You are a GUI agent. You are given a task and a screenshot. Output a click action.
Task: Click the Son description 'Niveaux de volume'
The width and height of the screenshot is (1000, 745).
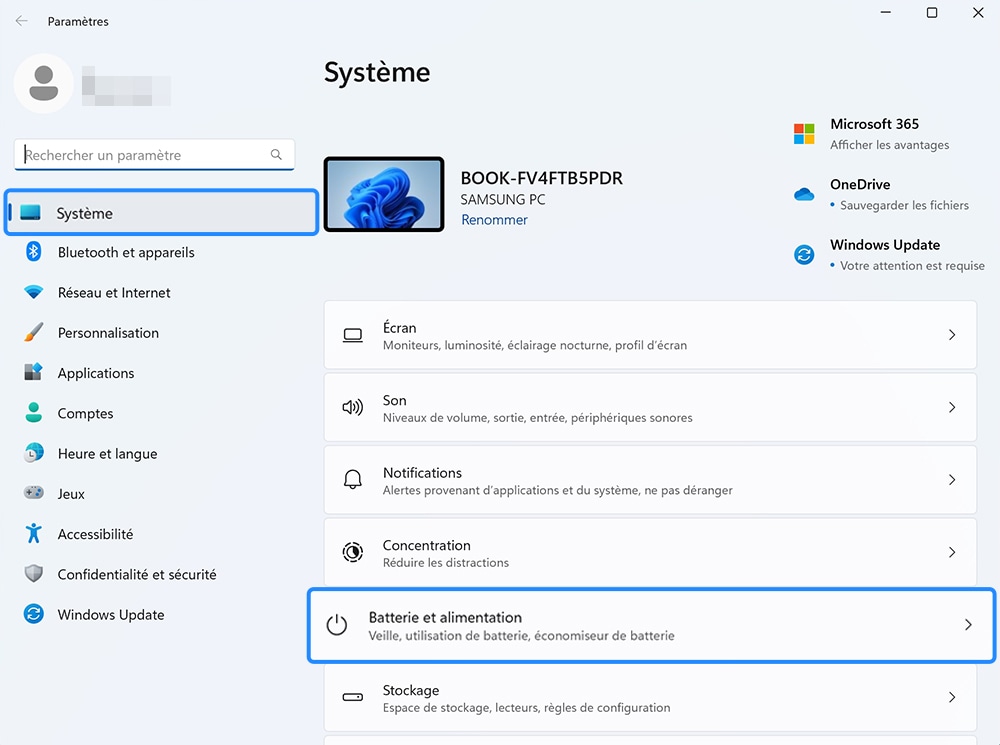point(537,418)
